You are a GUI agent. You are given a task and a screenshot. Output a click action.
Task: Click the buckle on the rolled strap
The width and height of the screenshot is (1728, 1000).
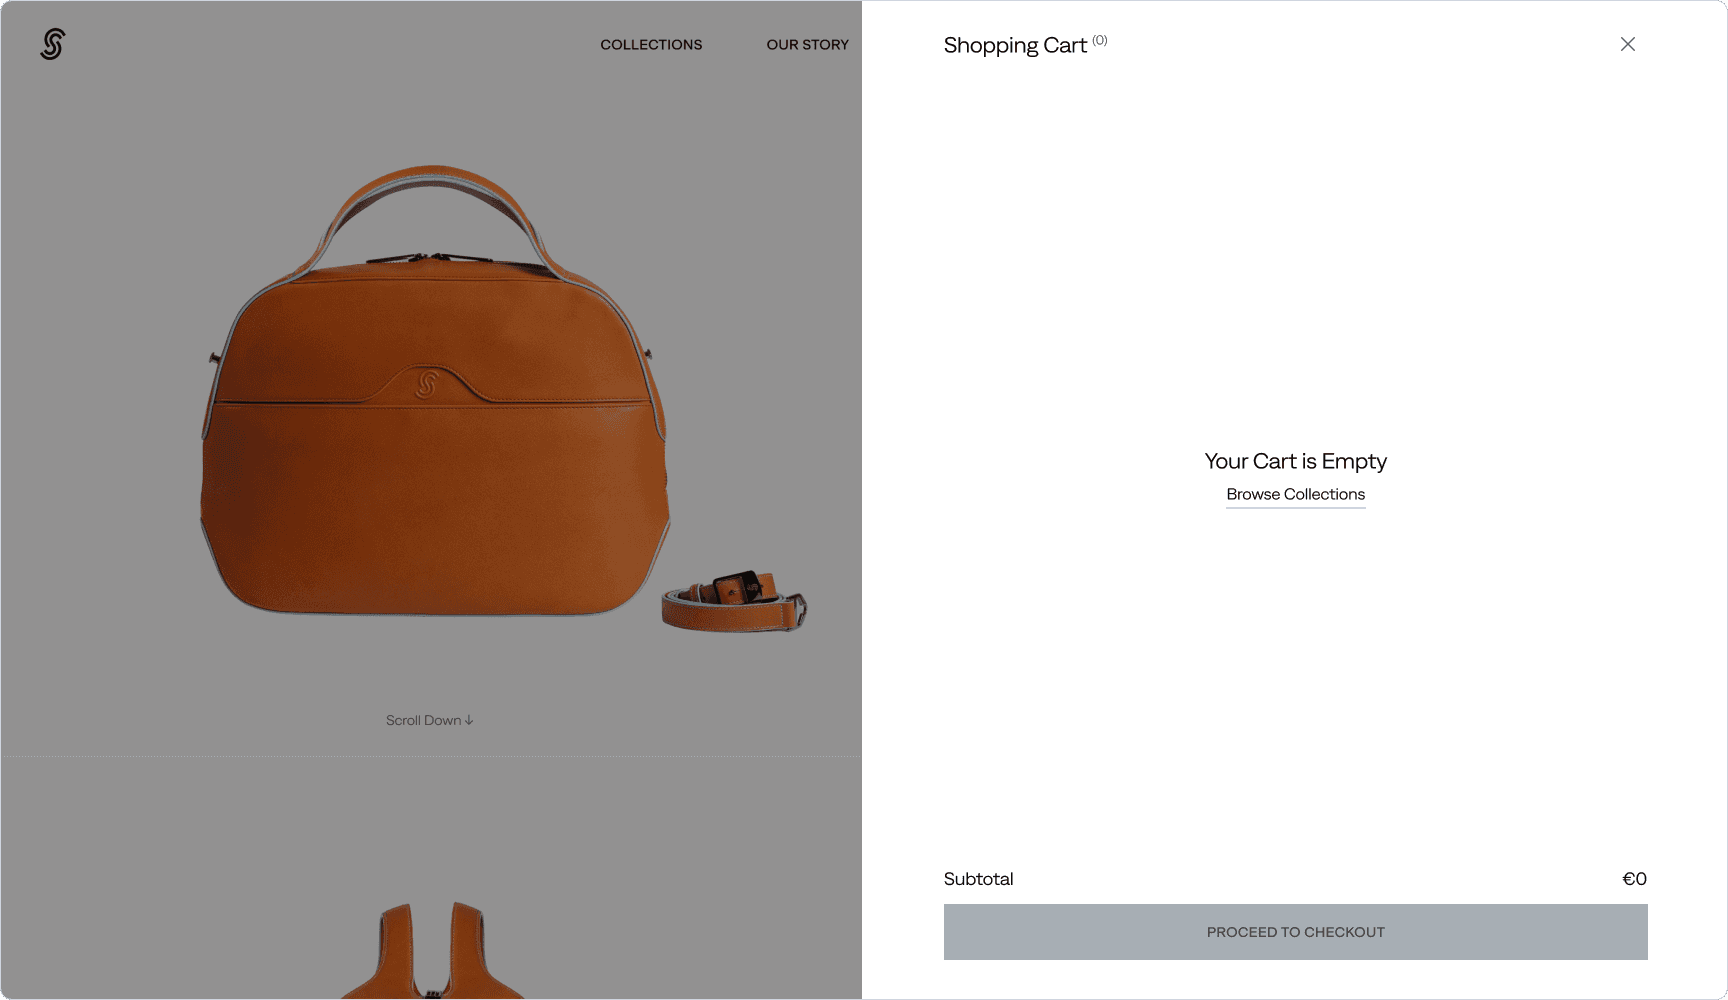click(x=738, y=587)
